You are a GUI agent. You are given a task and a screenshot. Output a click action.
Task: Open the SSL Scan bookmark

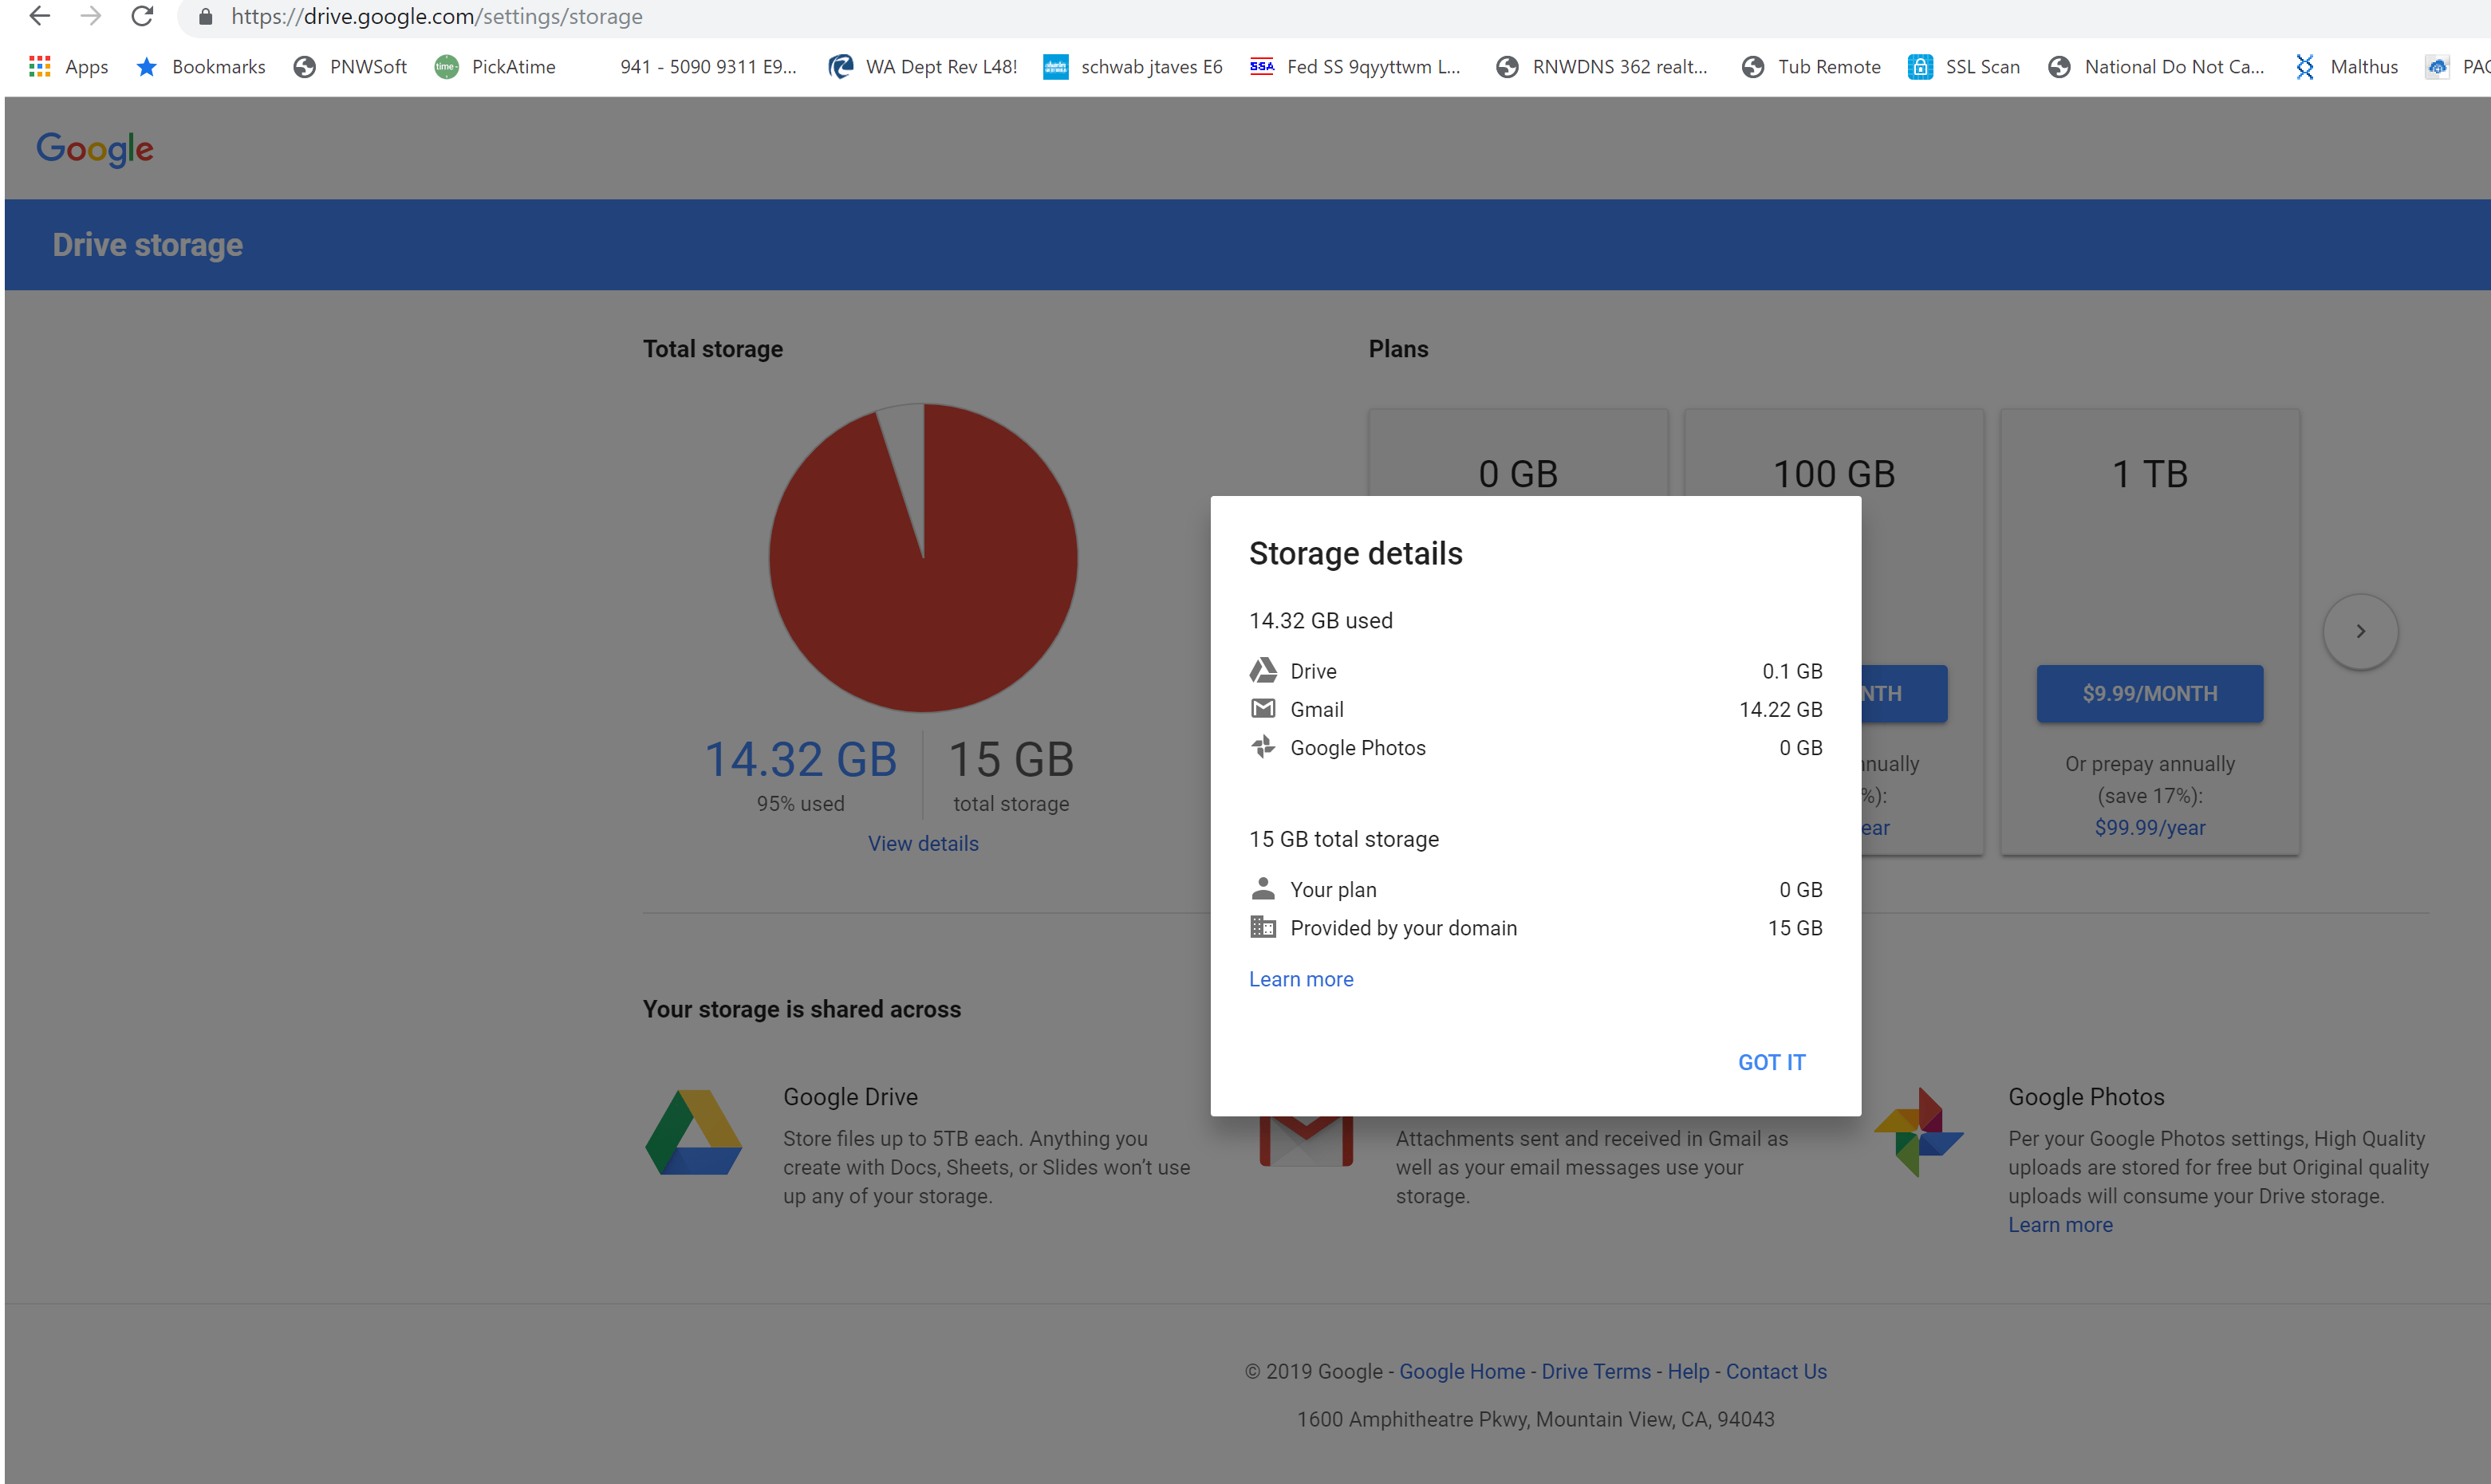coord(1964,67)
